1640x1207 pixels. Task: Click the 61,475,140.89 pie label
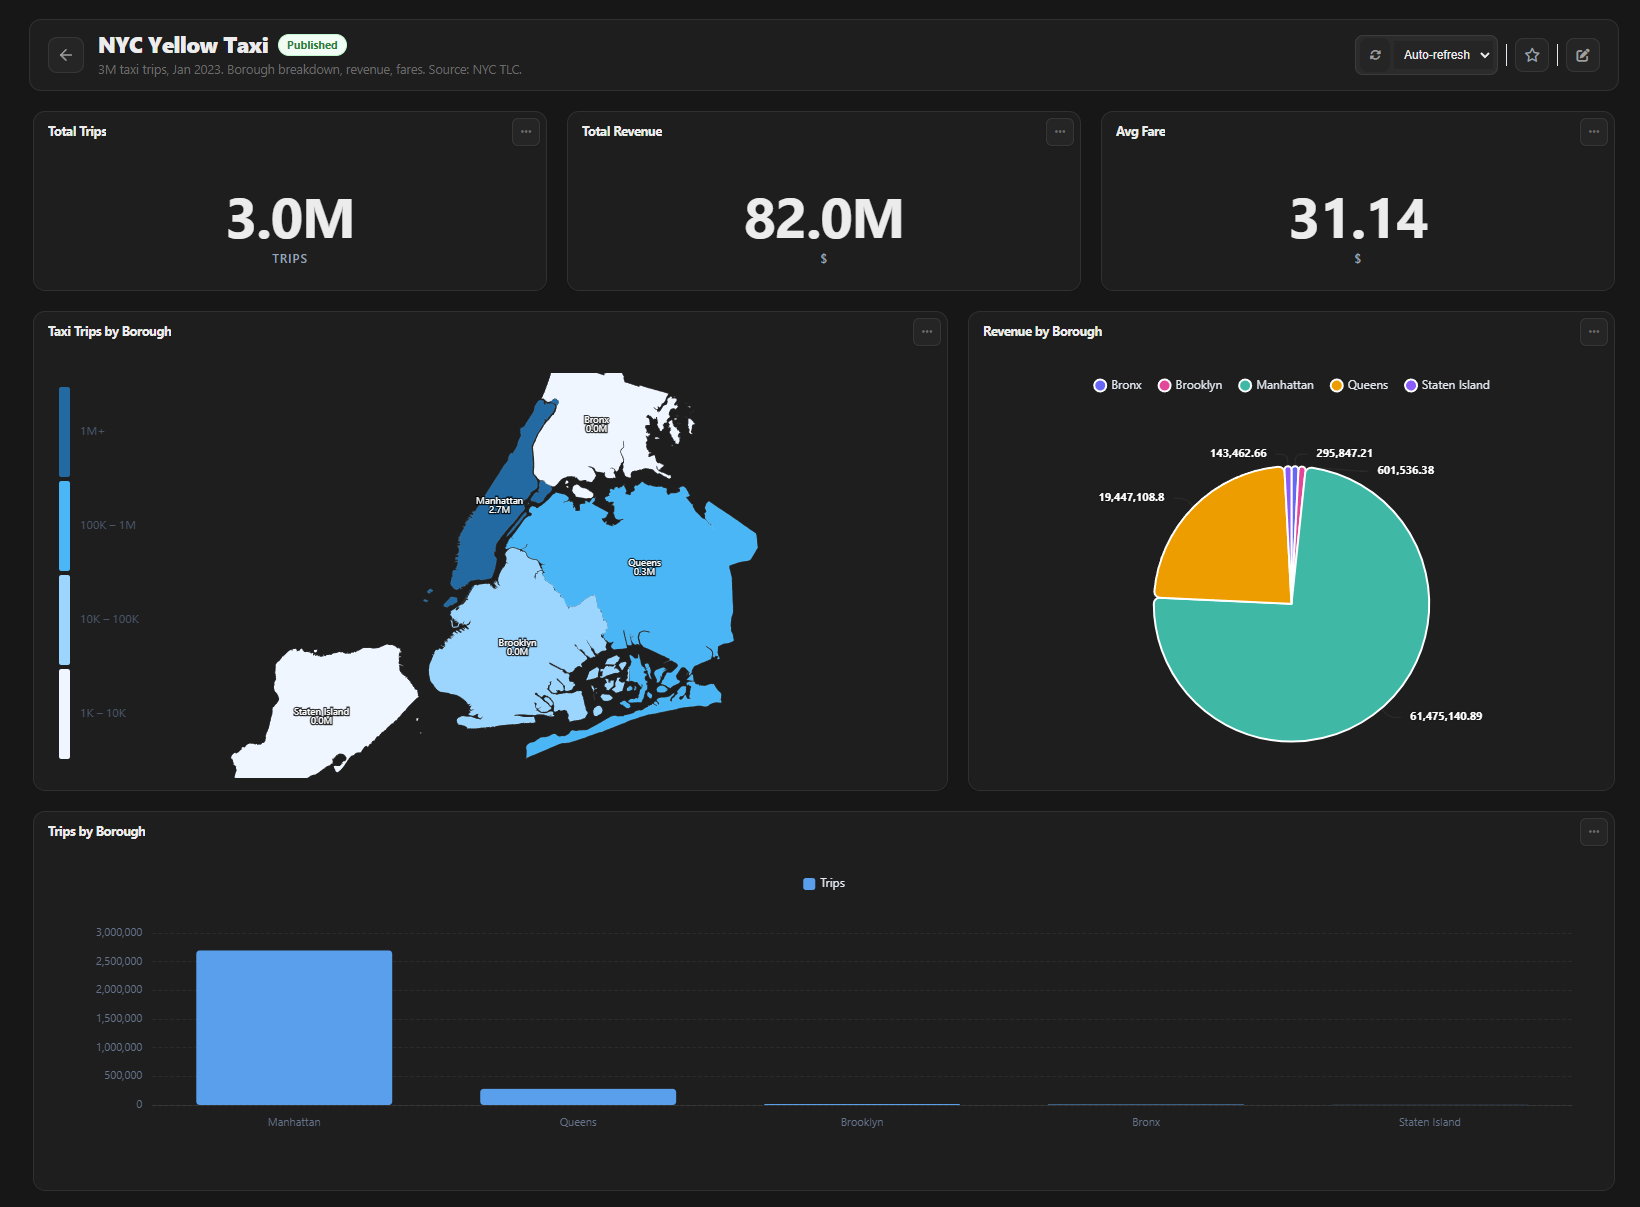tap(1446, 716)
